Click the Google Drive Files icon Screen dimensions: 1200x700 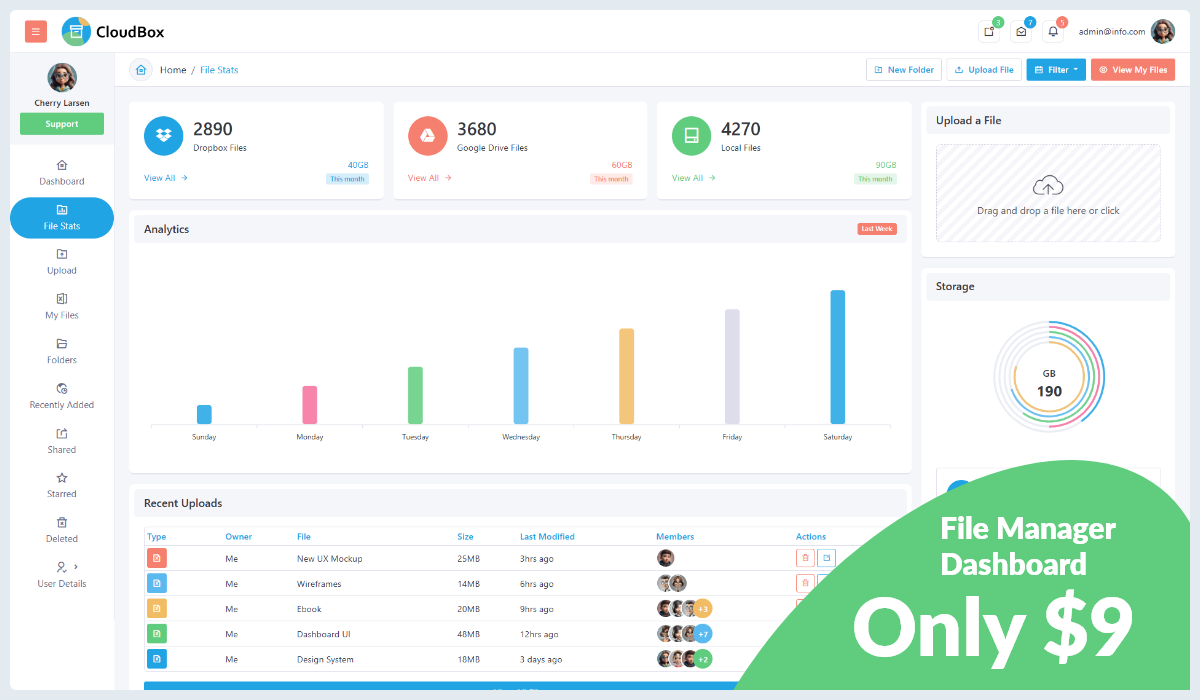(426, 135)
